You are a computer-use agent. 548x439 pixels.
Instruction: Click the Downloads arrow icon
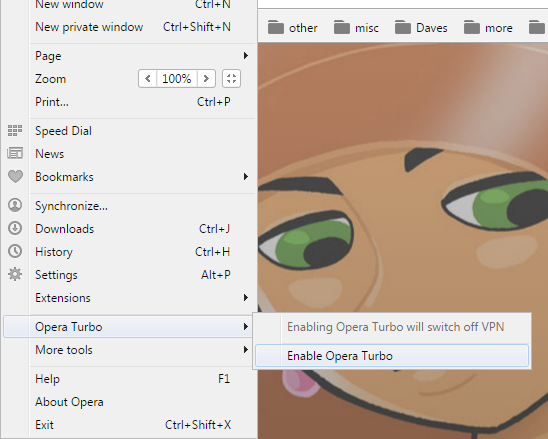[x=15, y=228]
